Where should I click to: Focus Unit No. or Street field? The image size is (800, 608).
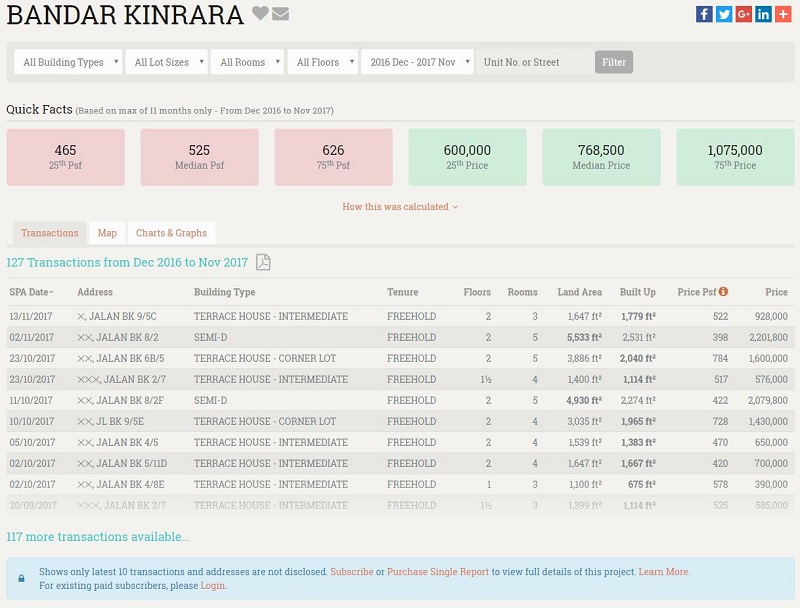tap(534, 62)
